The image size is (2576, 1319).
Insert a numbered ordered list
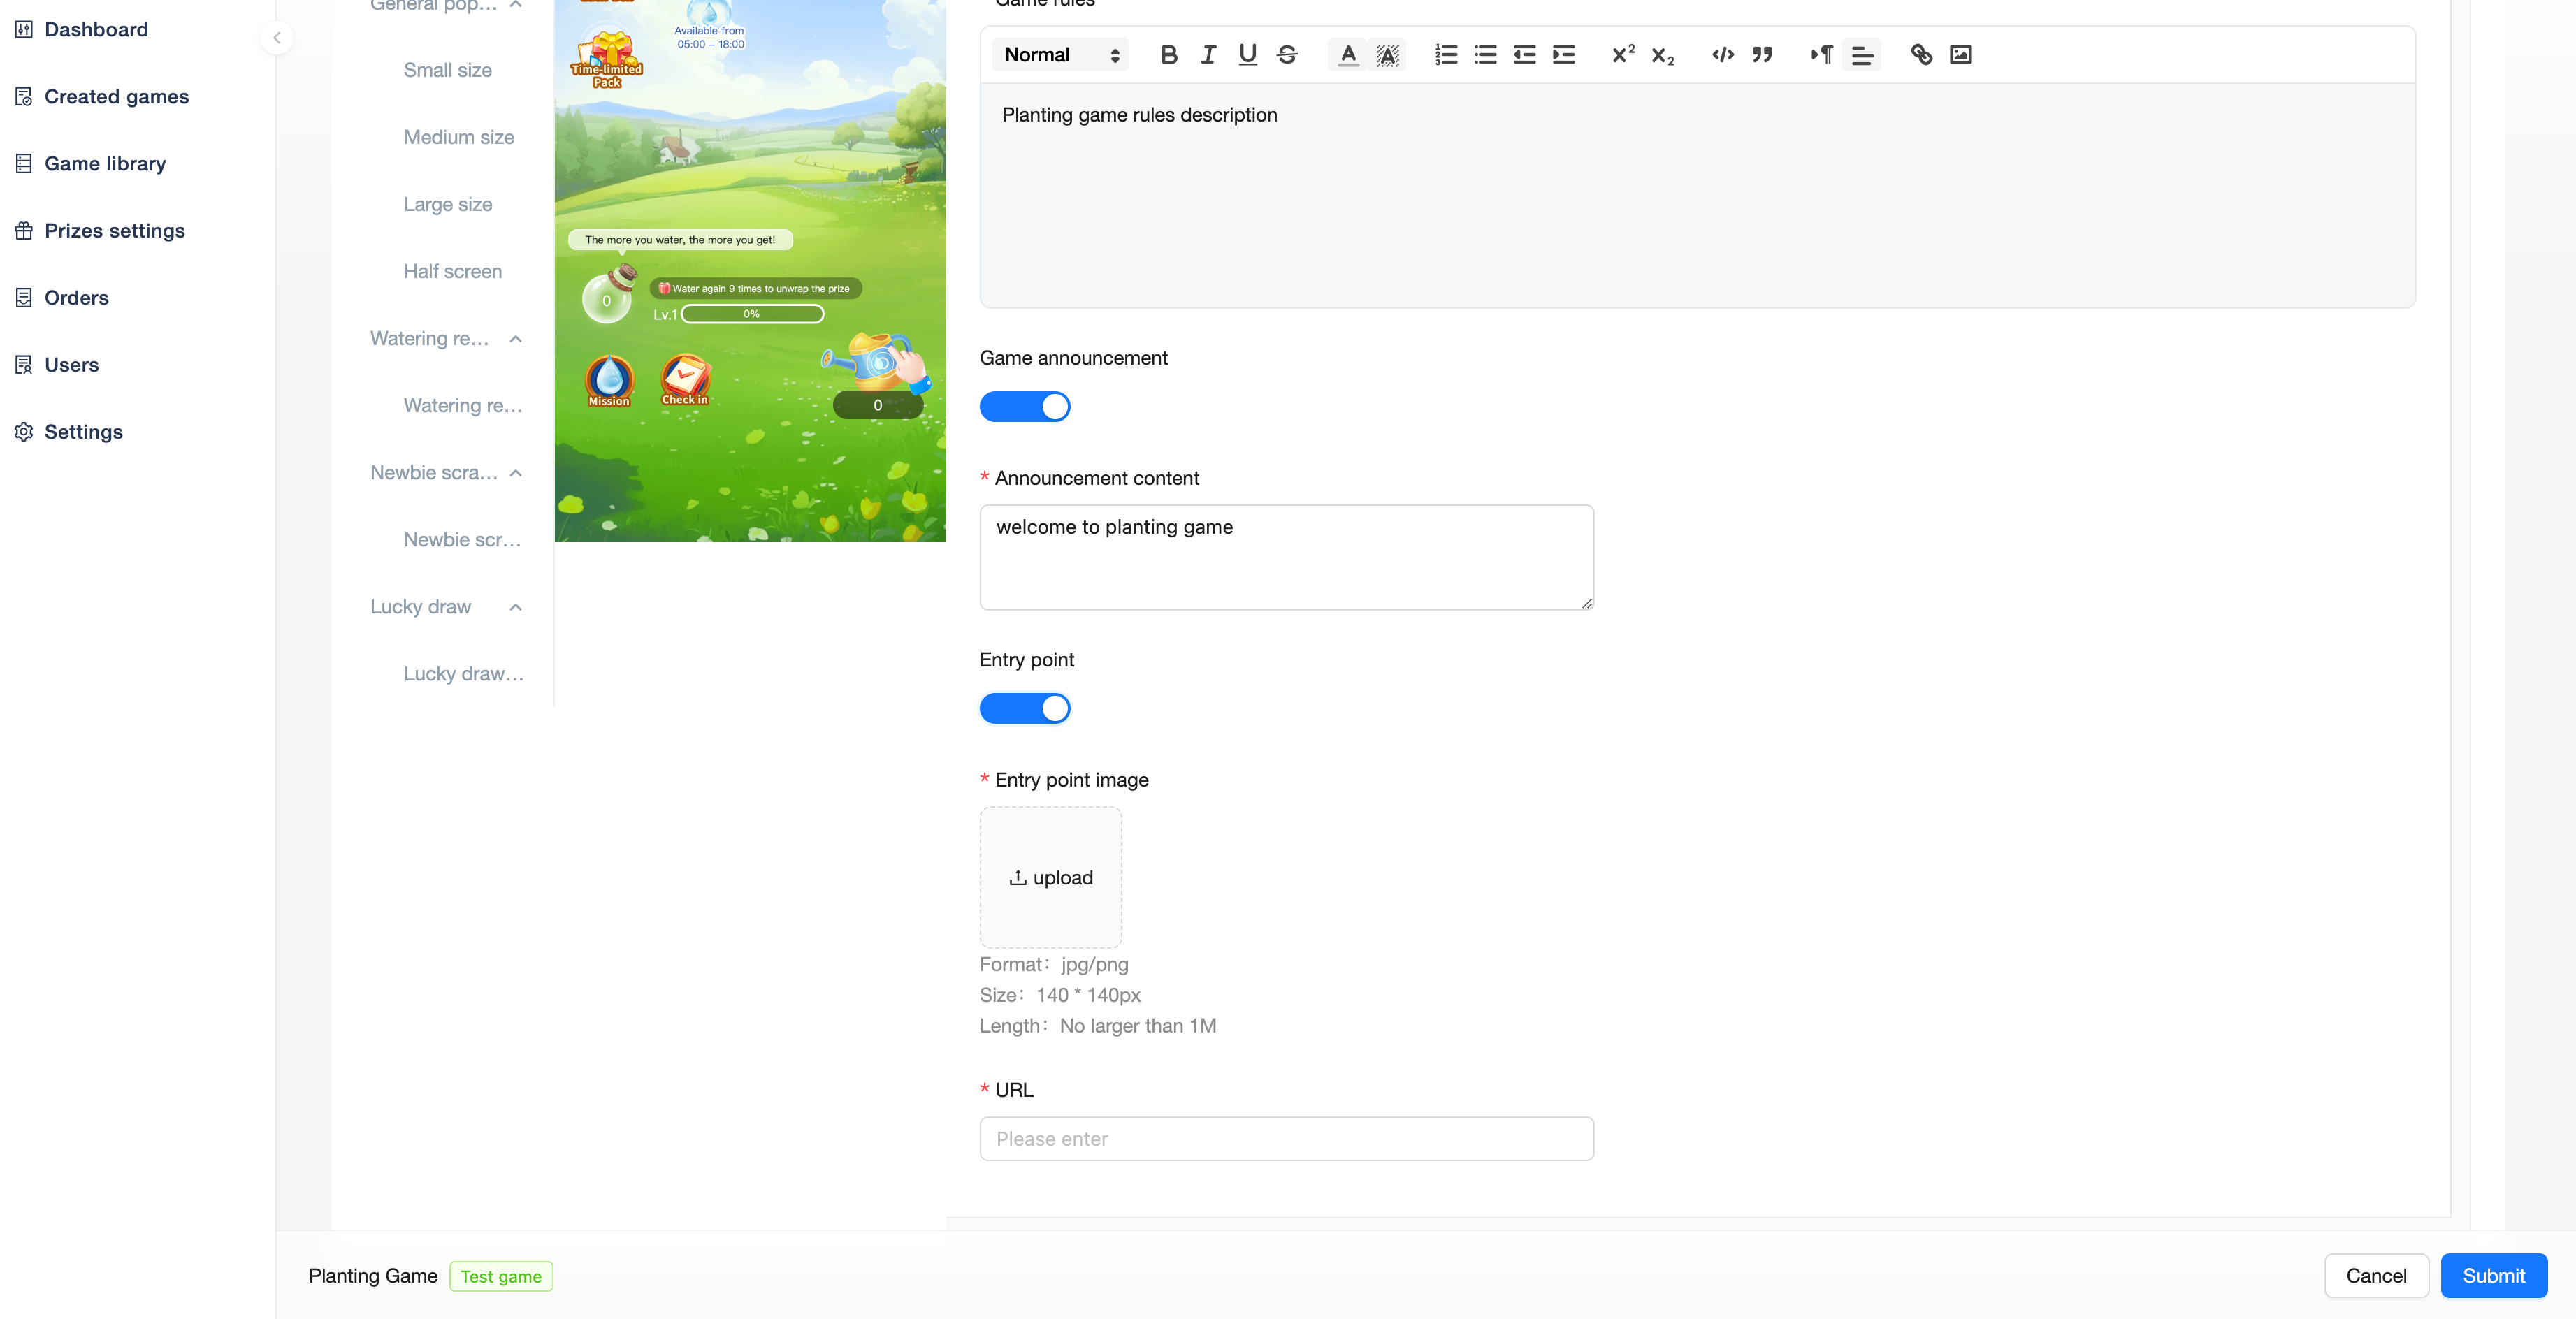1445,55
